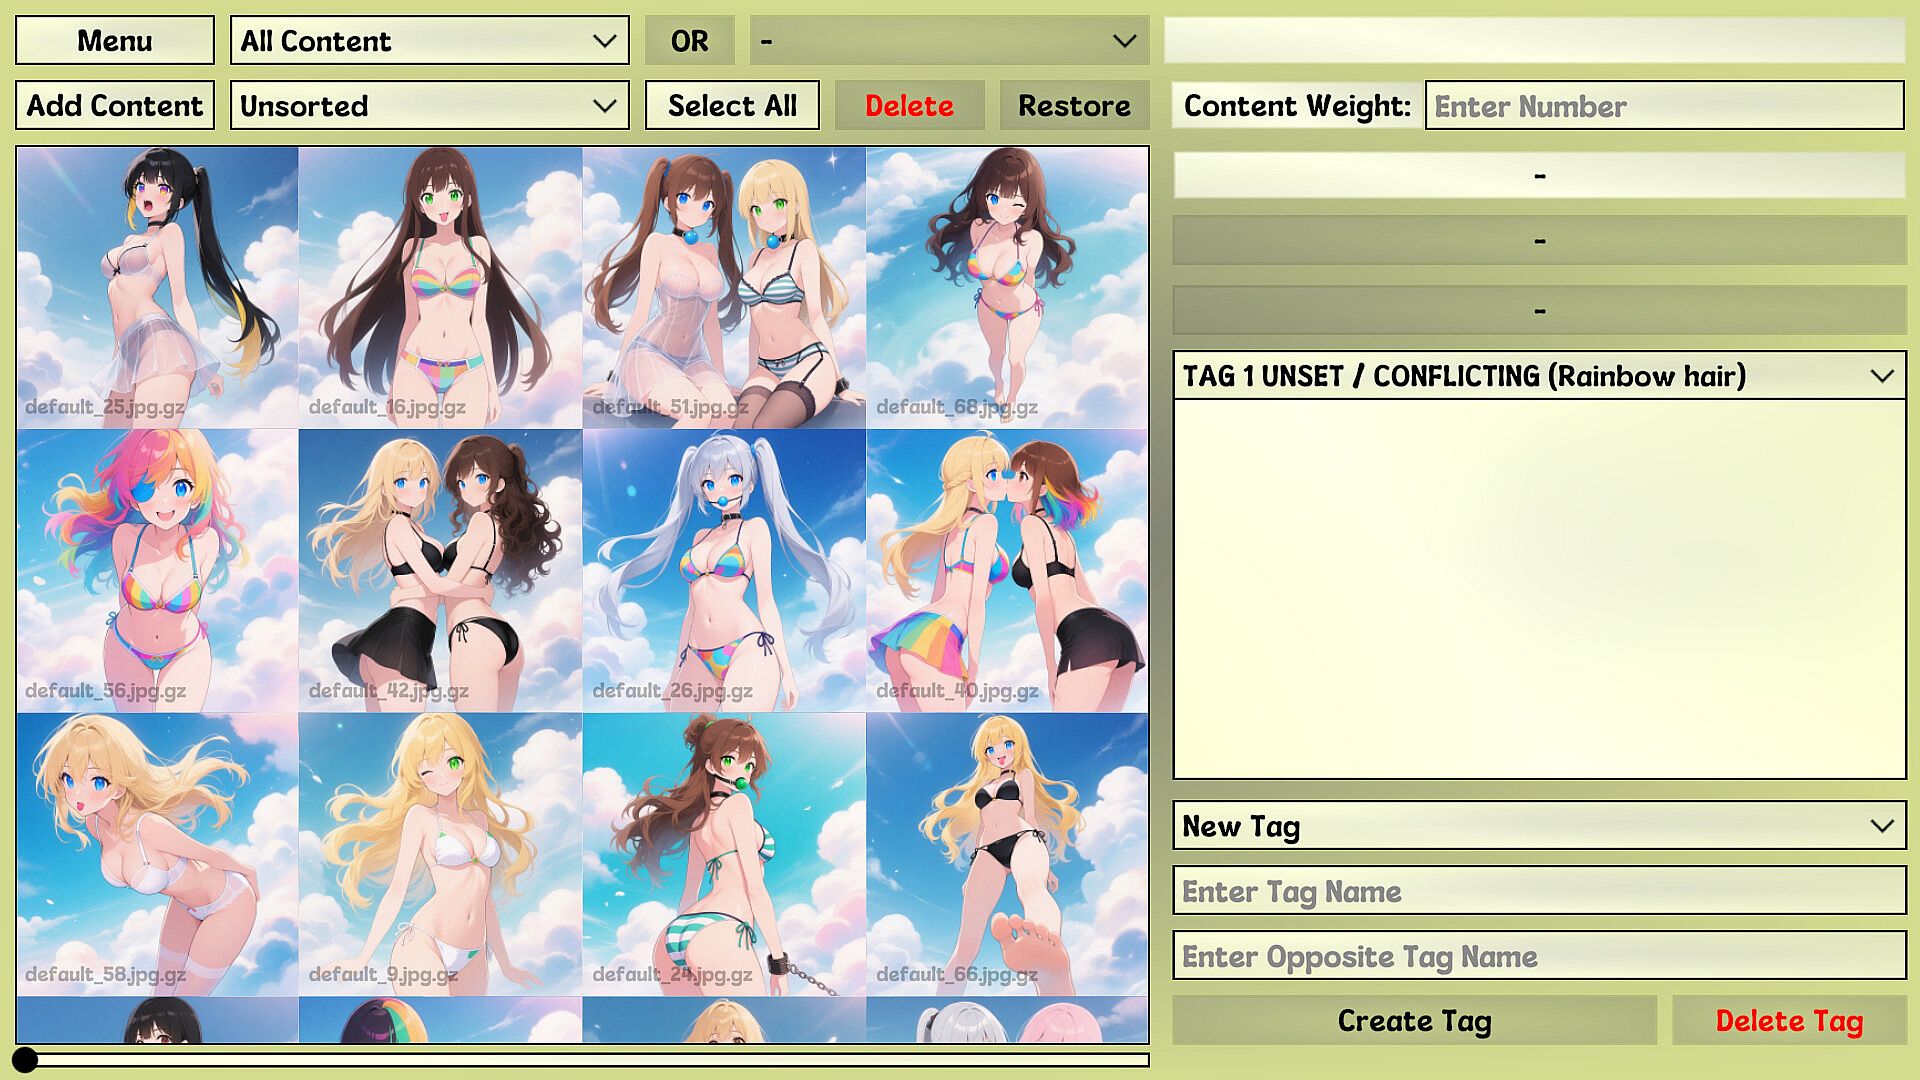Open the second filter dropdown showing dash
Screen dimensions: 1920x1080
click(x=949, y=40)
